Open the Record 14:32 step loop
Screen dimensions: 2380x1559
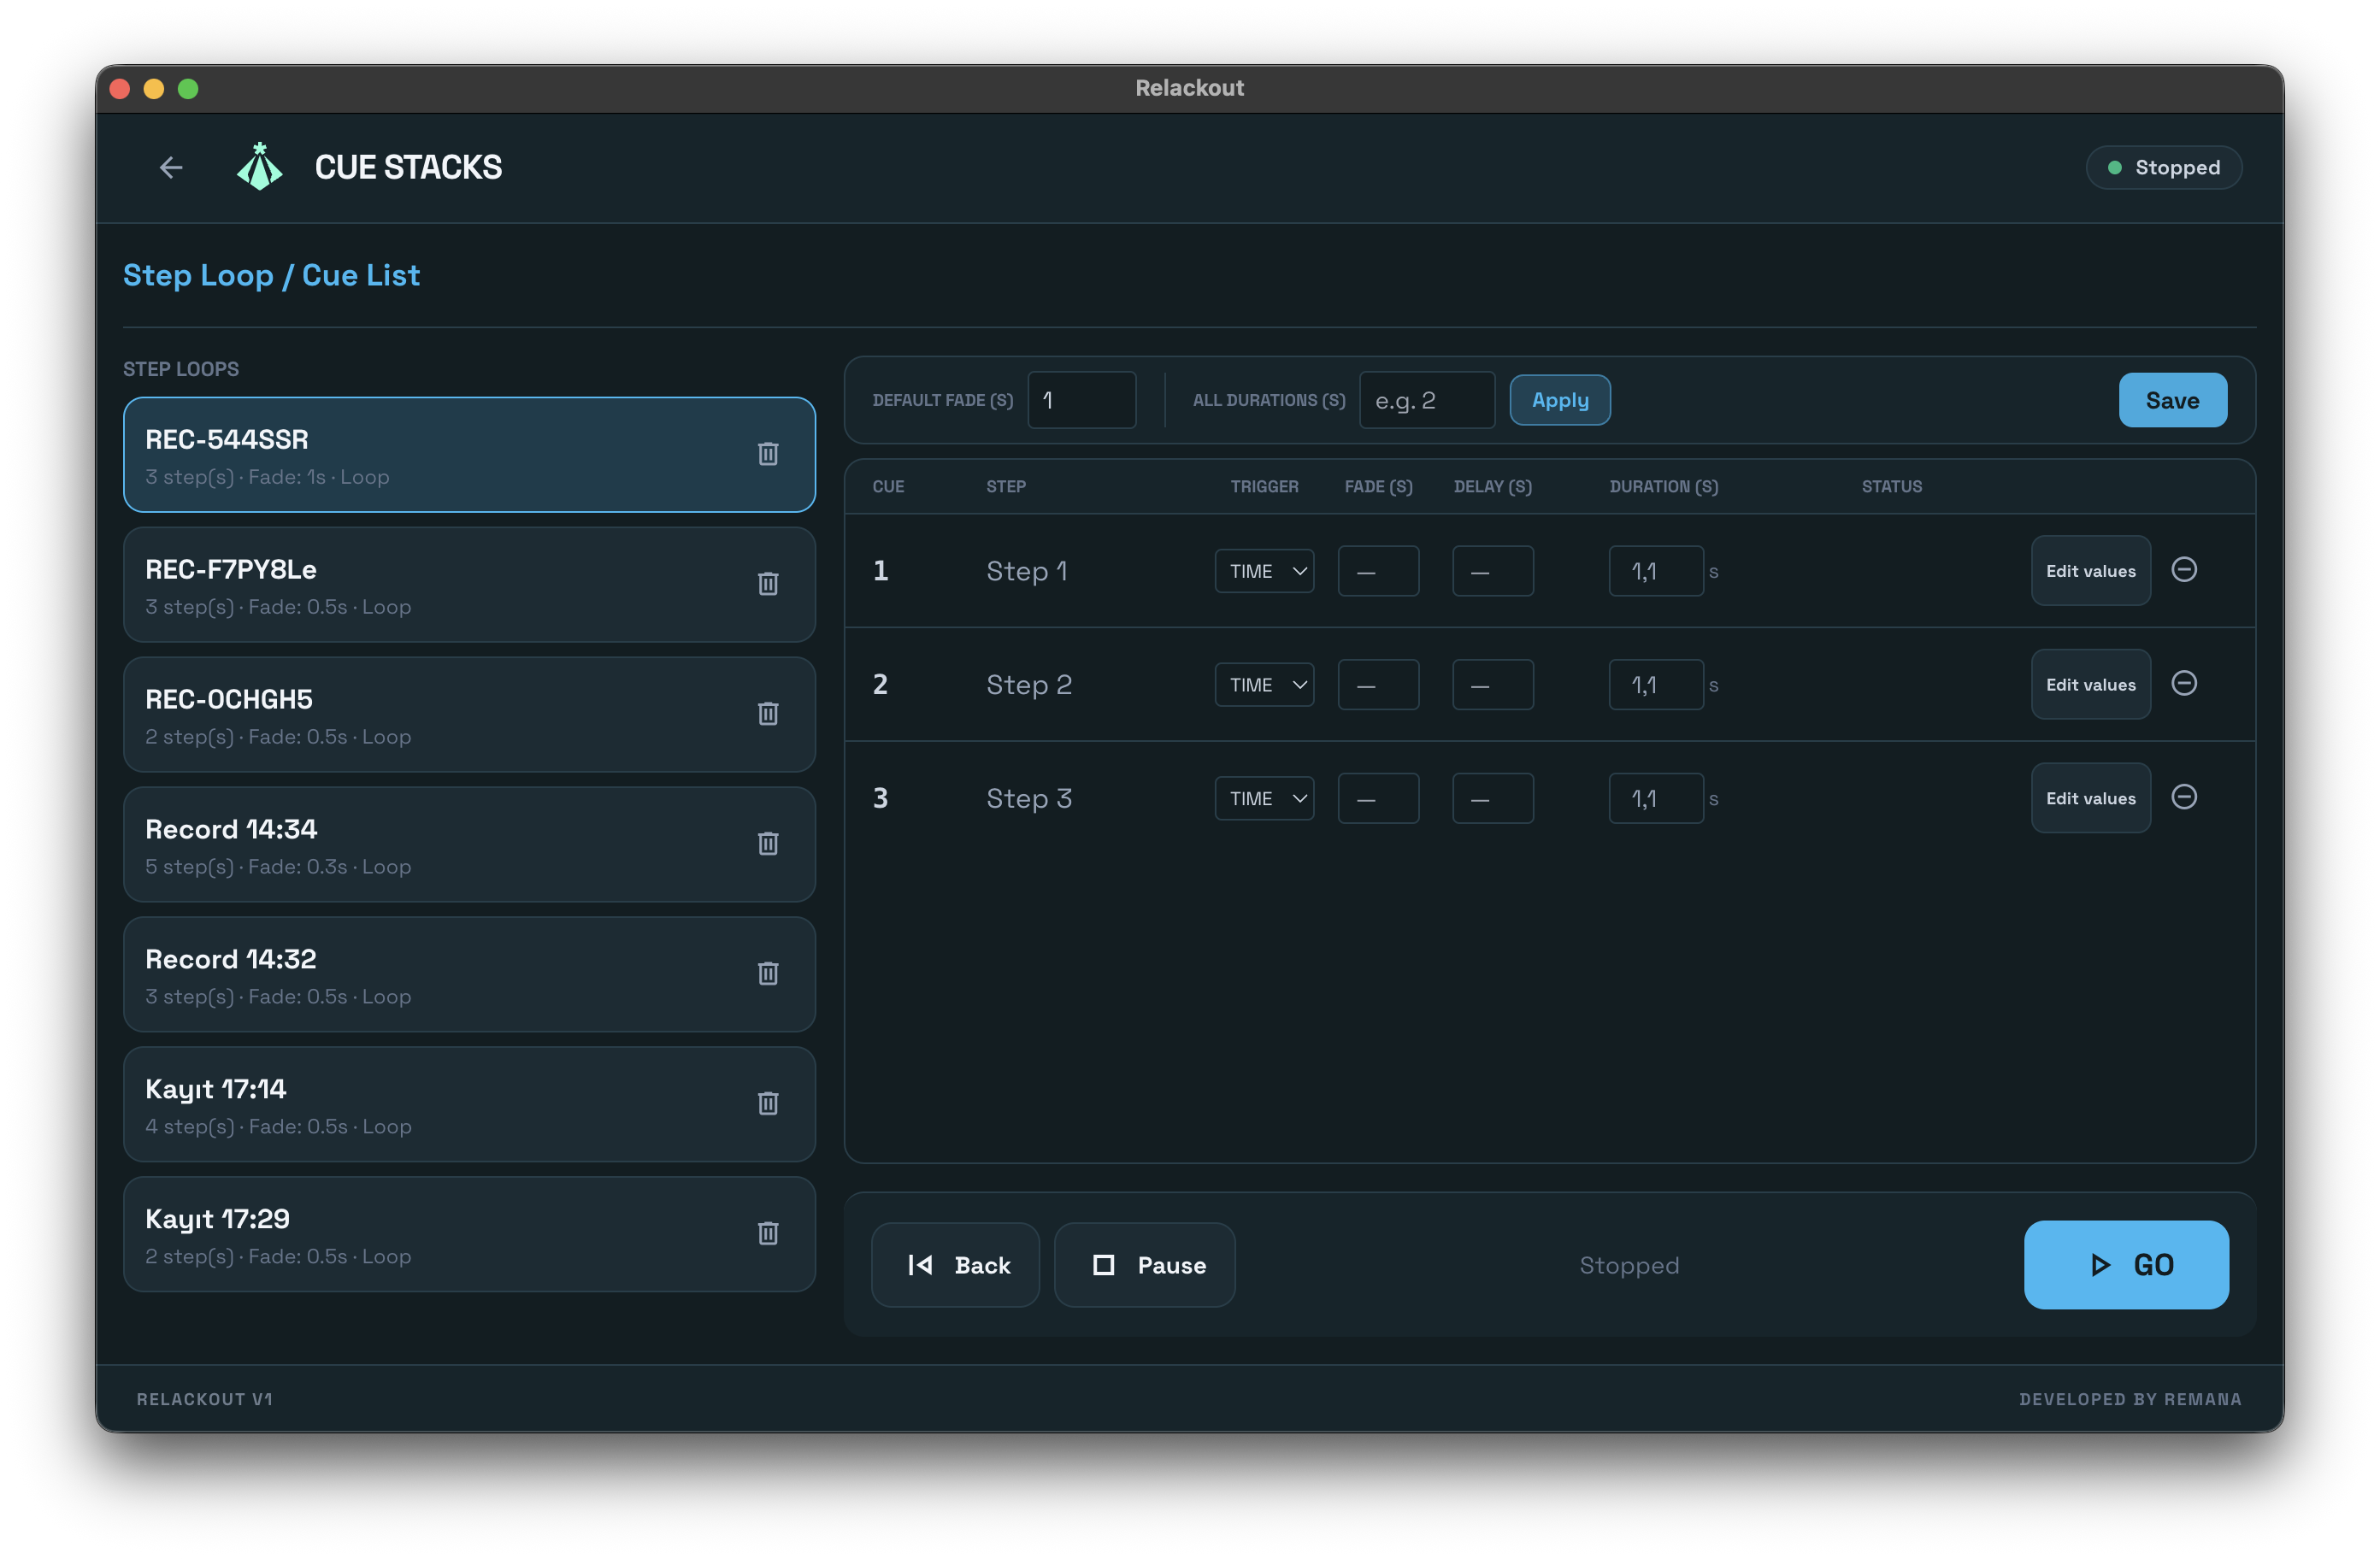[469, 975]
